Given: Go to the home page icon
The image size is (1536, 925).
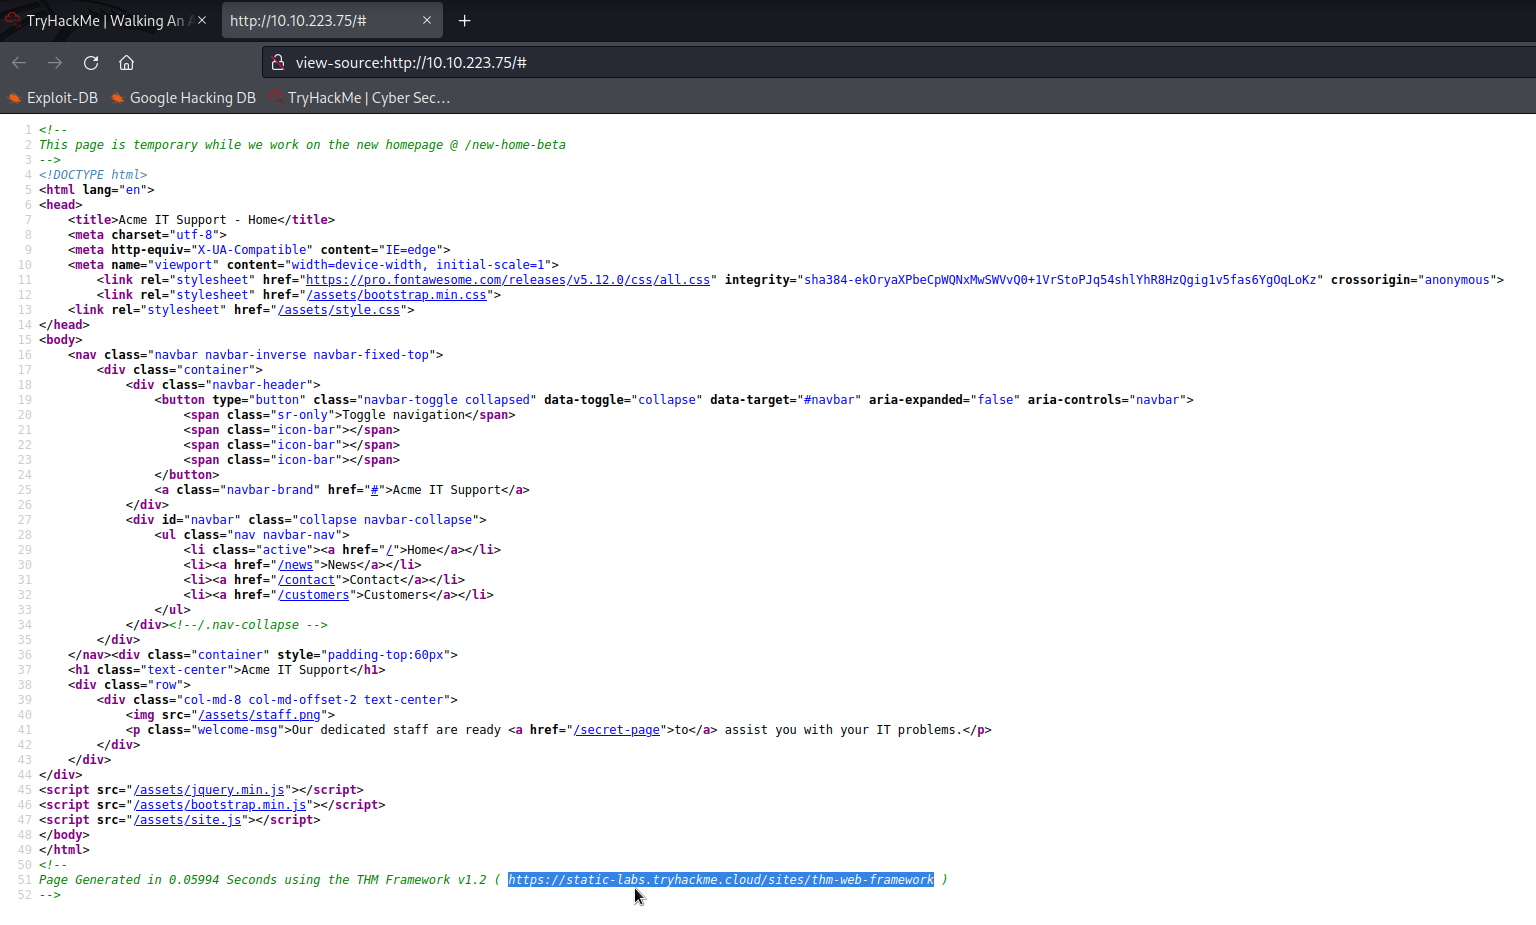Looking at the screenshot, I should tap(126, 62).
